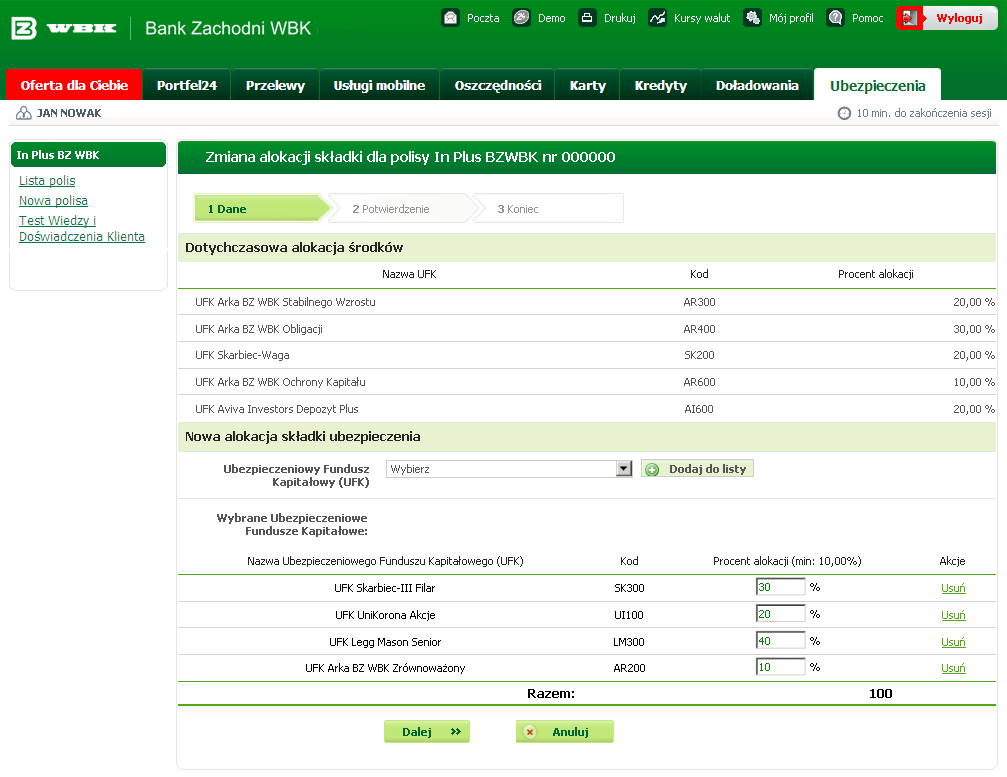
Task: Click step 1 Dane in wizard
Action: [x=261, y=209]
